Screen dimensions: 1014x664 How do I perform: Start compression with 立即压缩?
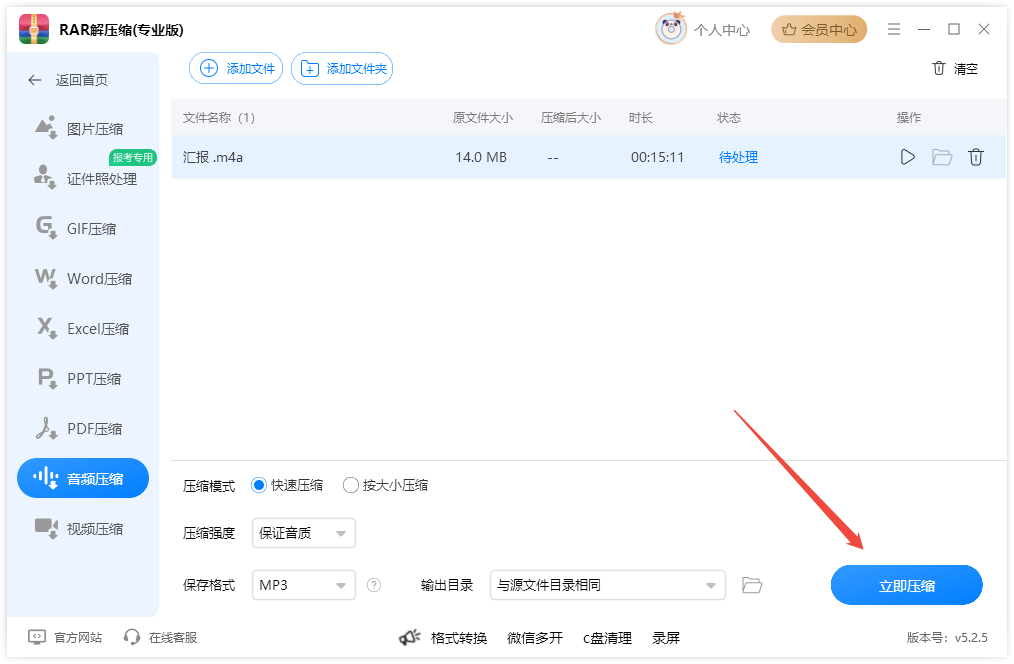pyautogui.click(x=907, y=585)
